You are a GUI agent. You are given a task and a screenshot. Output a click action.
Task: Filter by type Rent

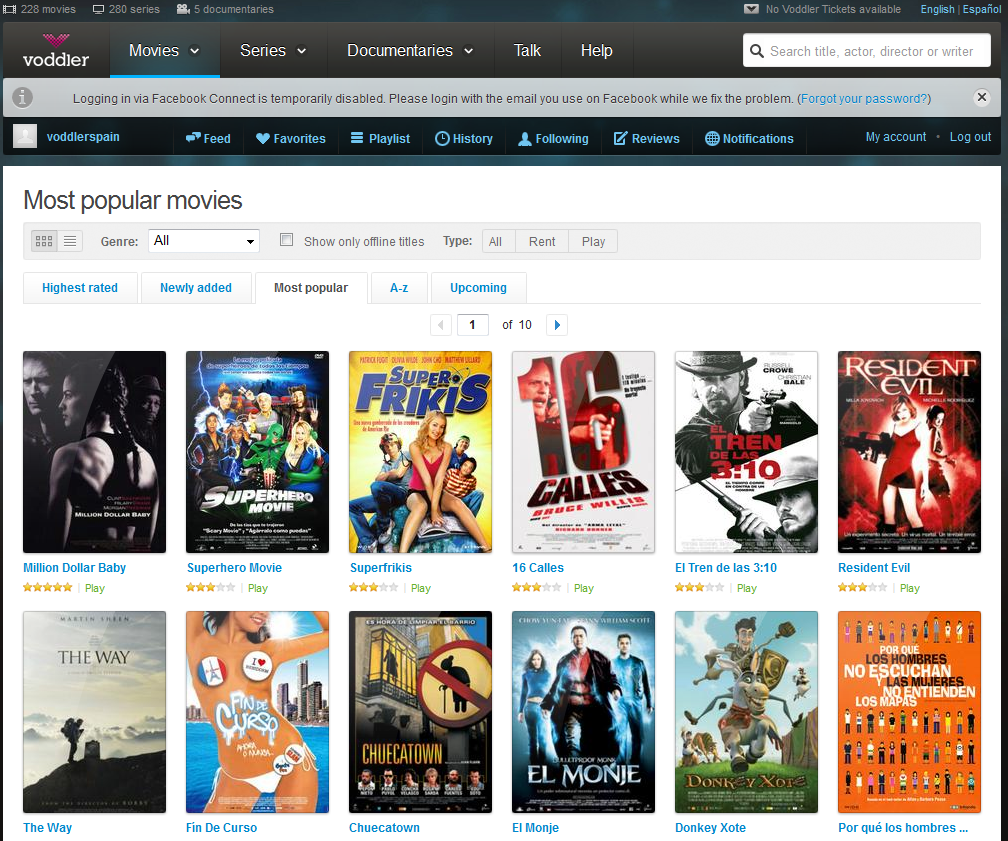[x=542, y=241]
